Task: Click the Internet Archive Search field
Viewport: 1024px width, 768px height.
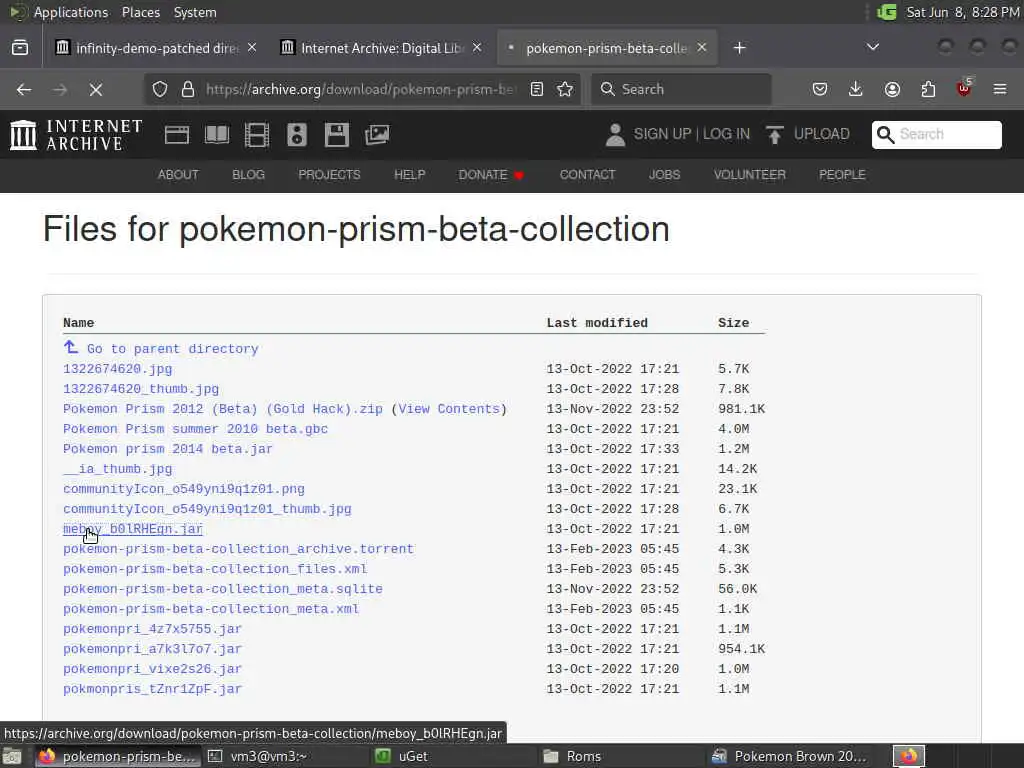Action: tap(936, 135)
